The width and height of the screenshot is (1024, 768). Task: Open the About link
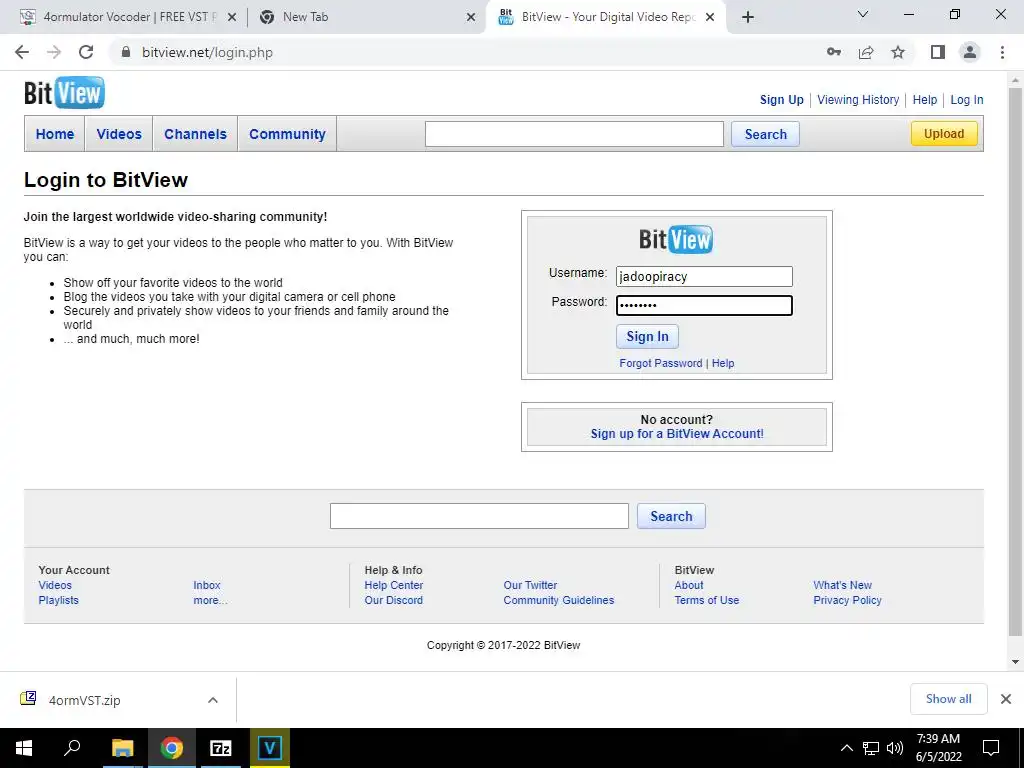pyautogui.click(x=689, y=585)
